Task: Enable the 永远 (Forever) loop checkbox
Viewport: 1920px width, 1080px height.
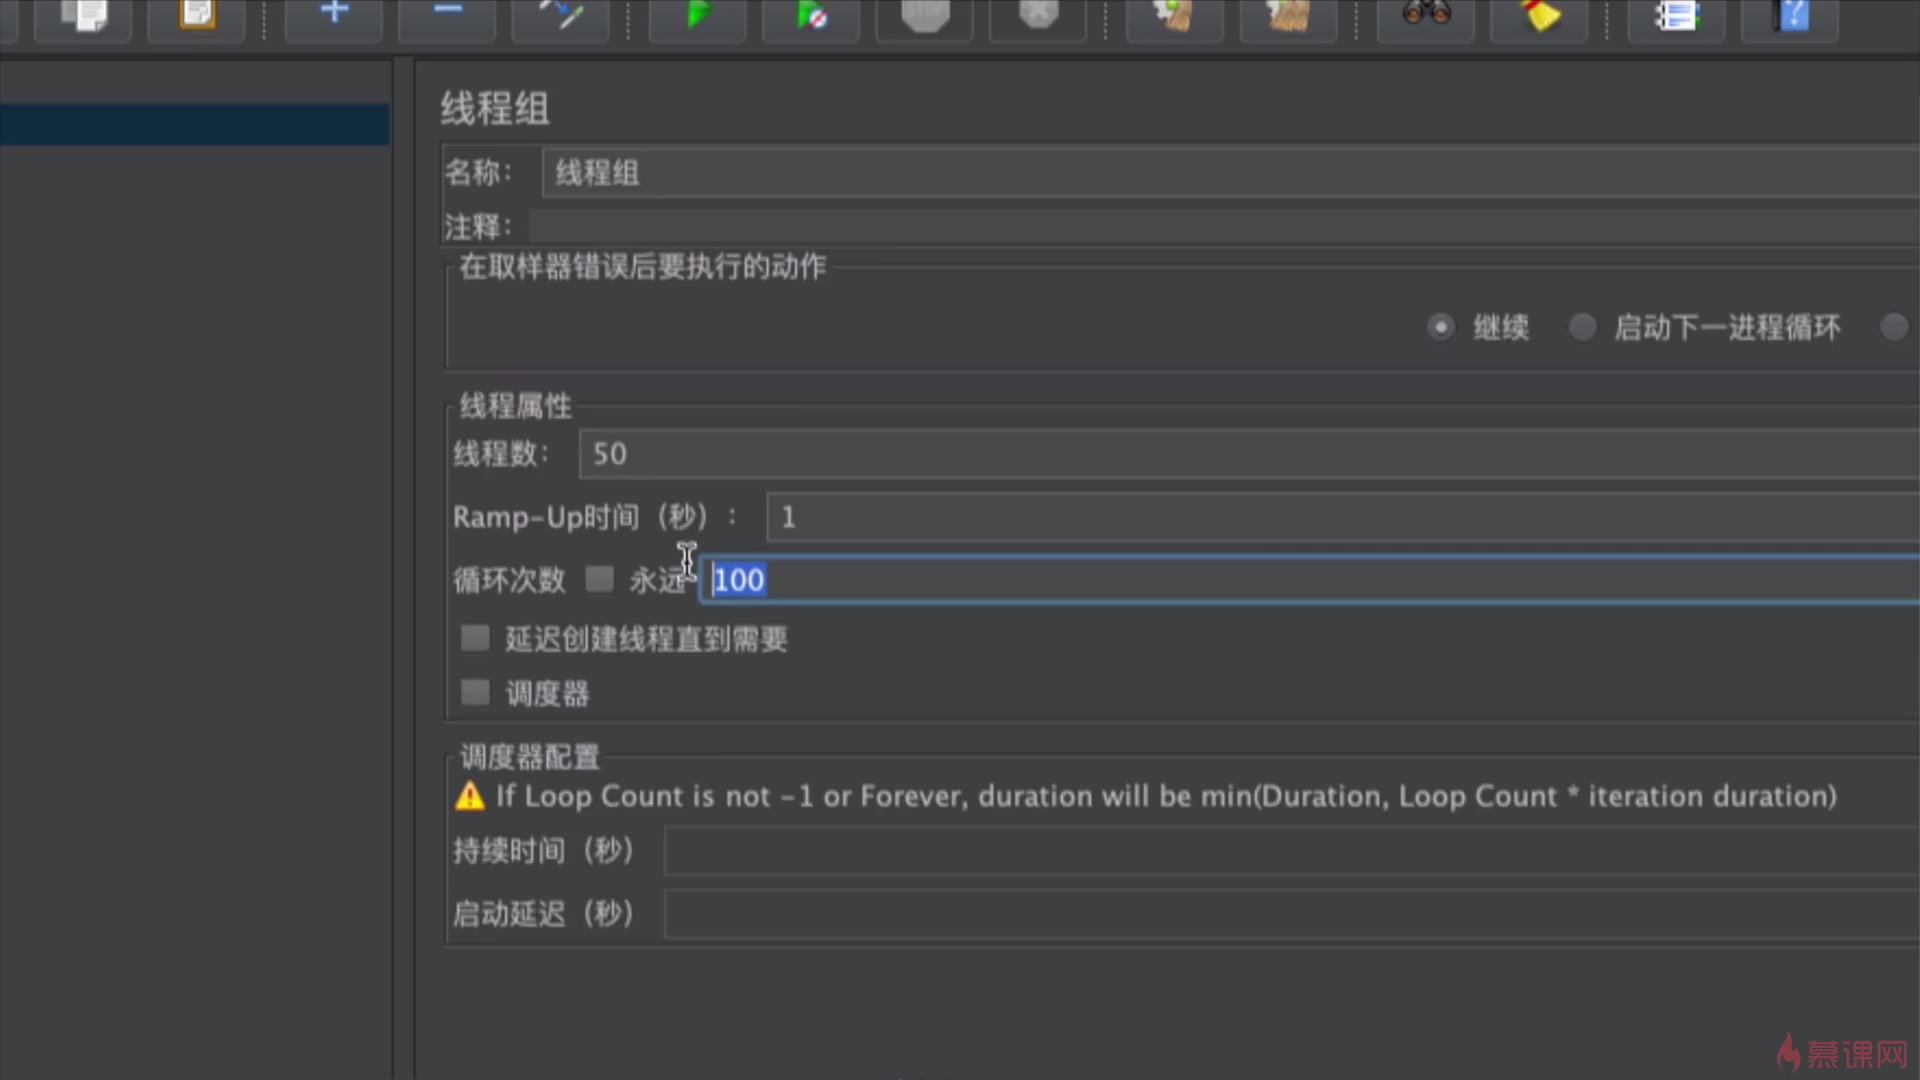Action: [x=599, y=579]
